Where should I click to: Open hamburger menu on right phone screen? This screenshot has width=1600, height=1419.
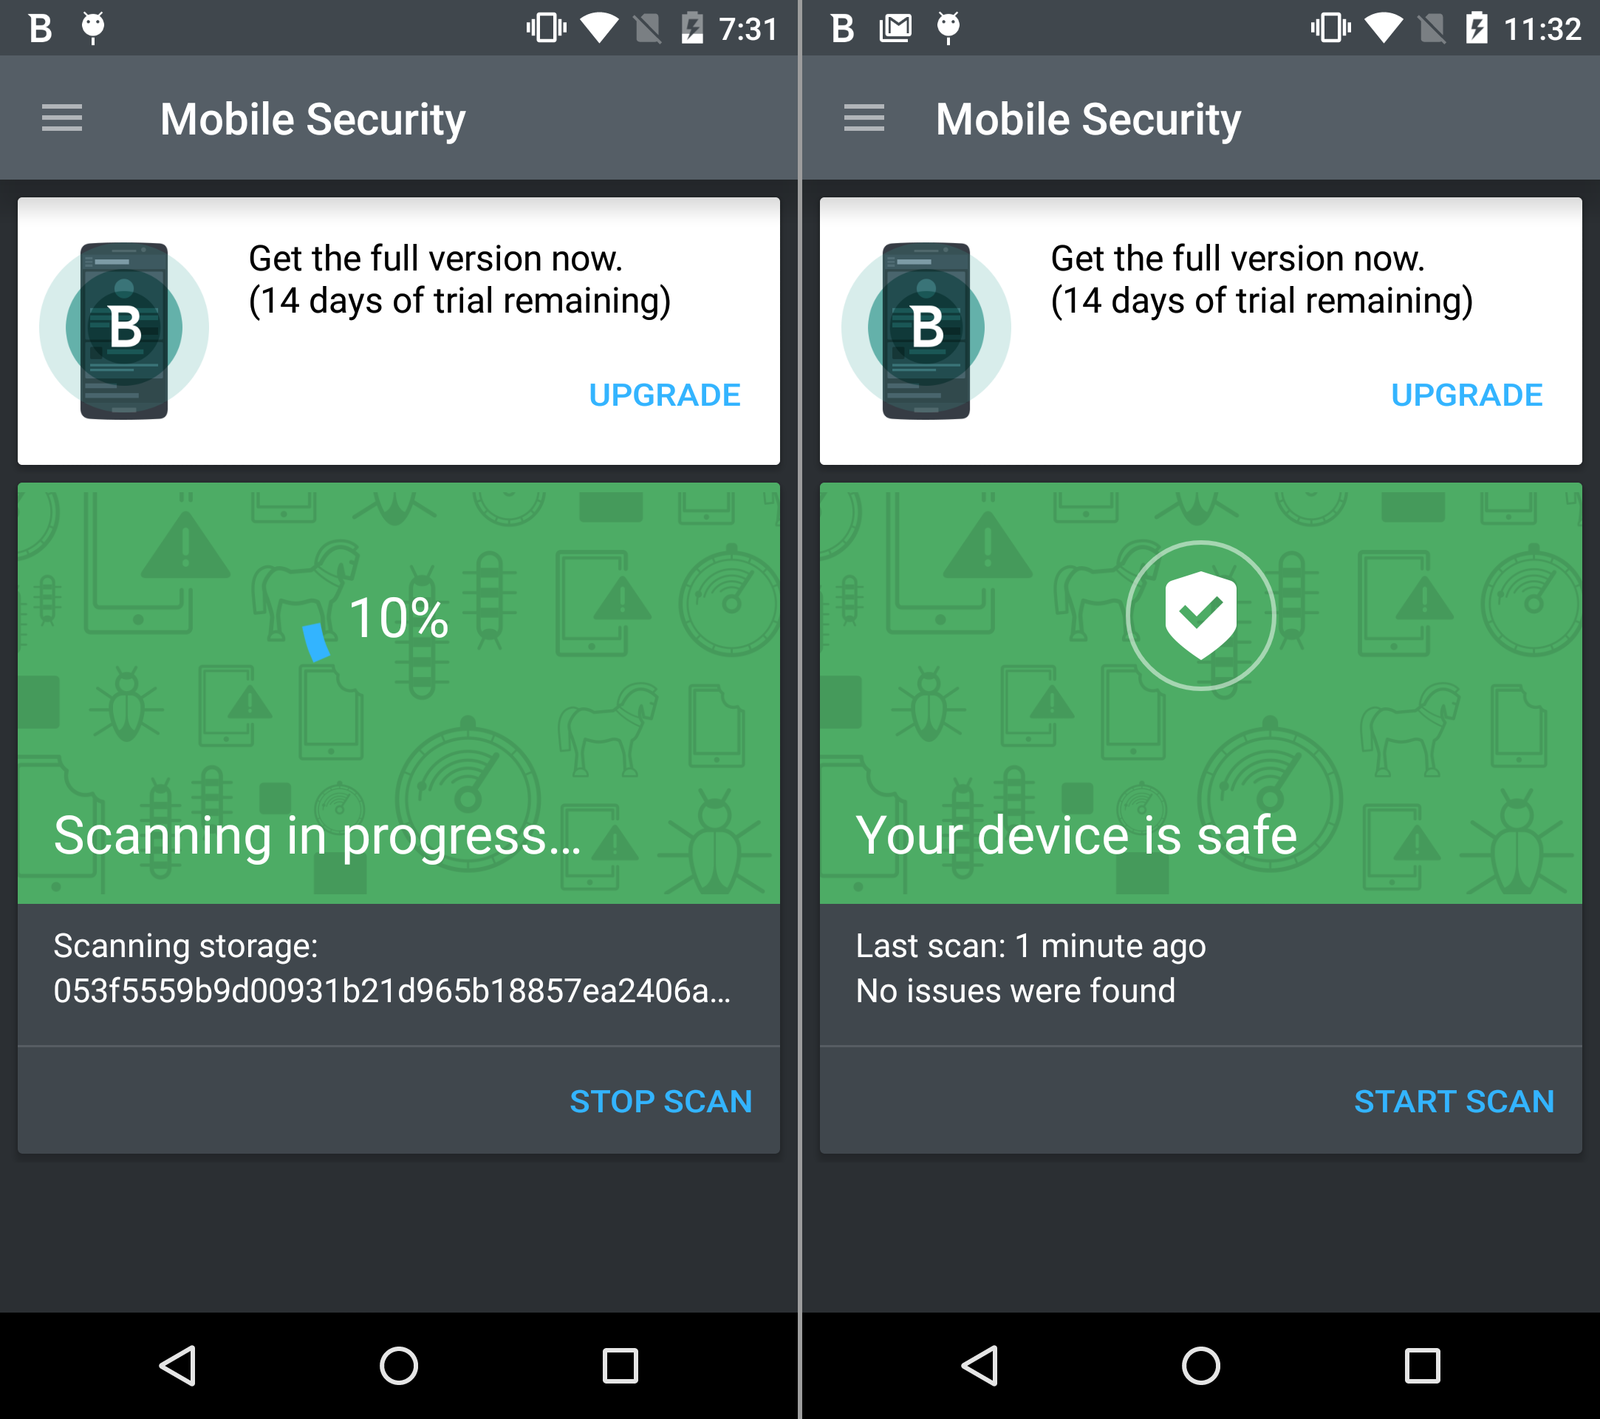click(864, 118)
